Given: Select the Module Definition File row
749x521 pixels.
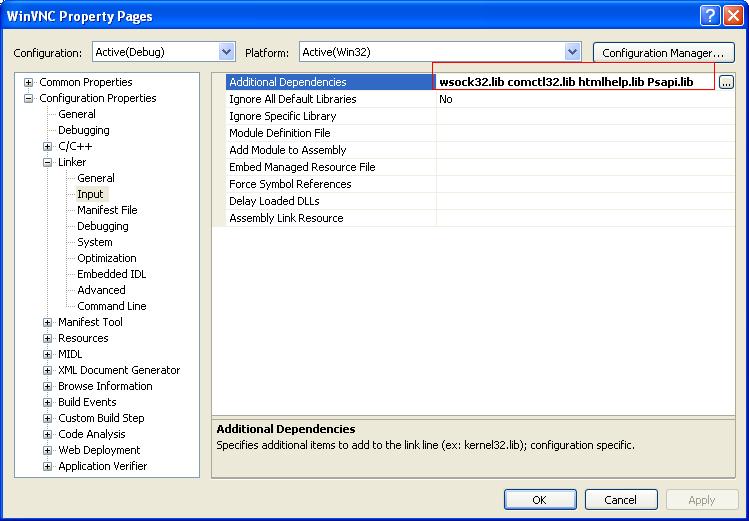Looking at the screenshot, I should (480, 133).
